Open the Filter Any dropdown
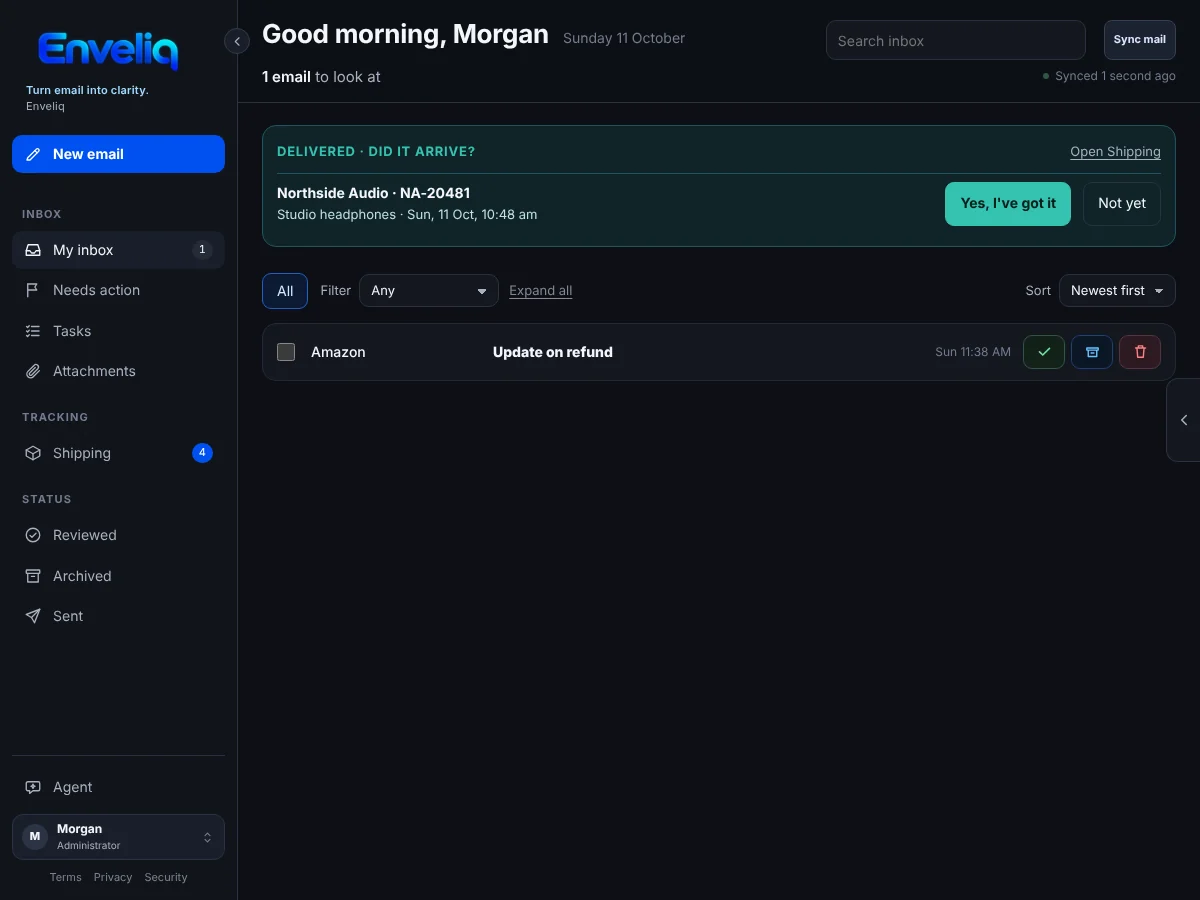Screen dimensions: 1200x900 [x=429, y=291]
